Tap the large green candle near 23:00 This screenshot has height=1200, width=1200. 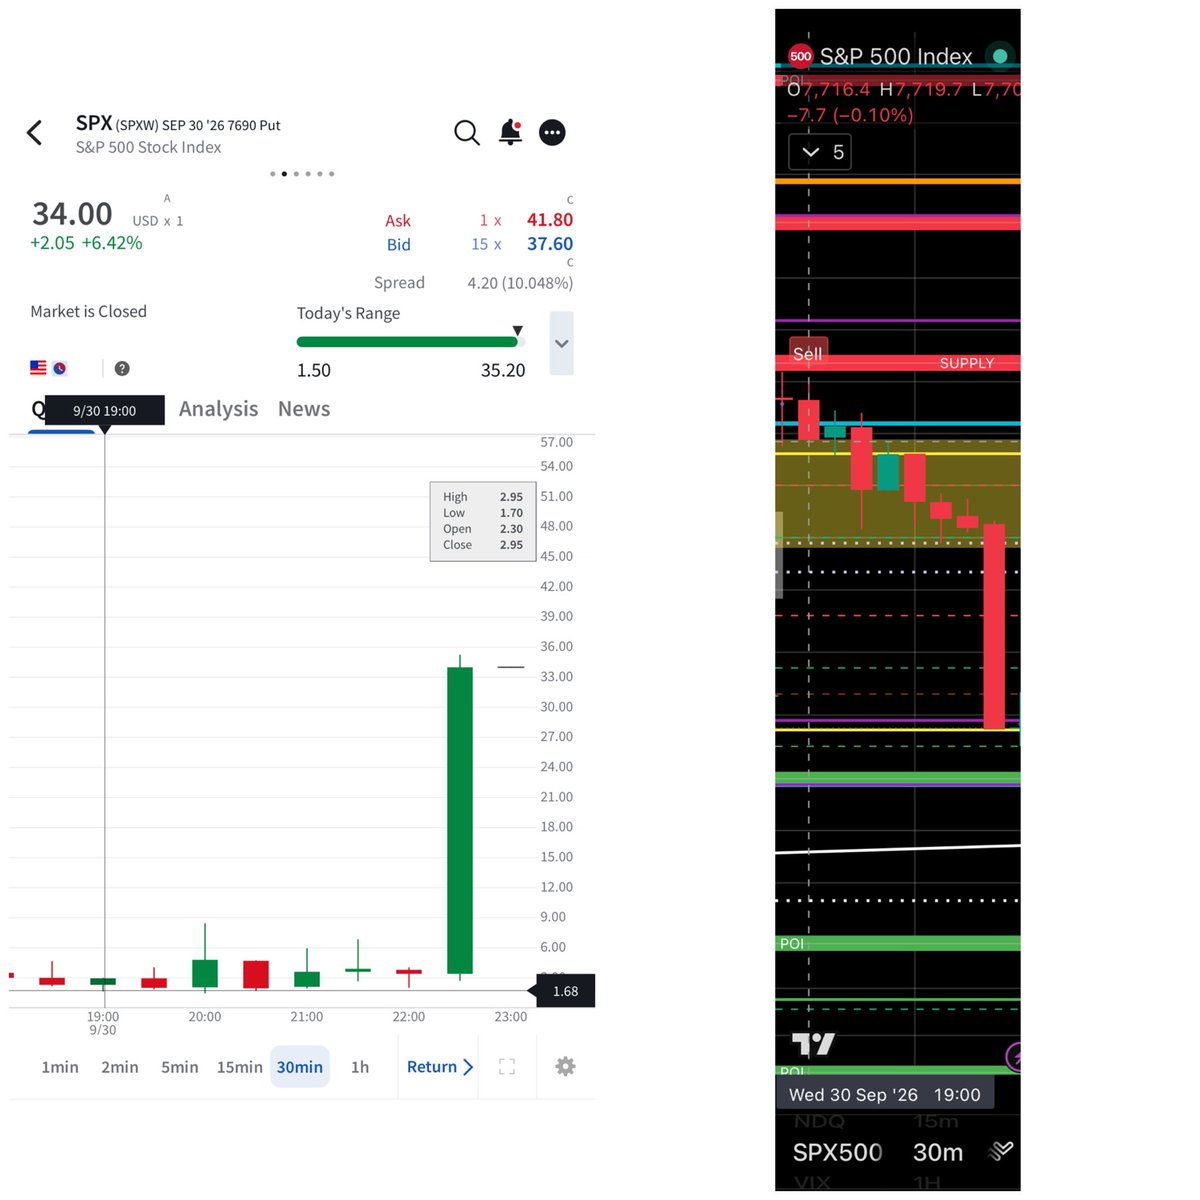[460, 820]
